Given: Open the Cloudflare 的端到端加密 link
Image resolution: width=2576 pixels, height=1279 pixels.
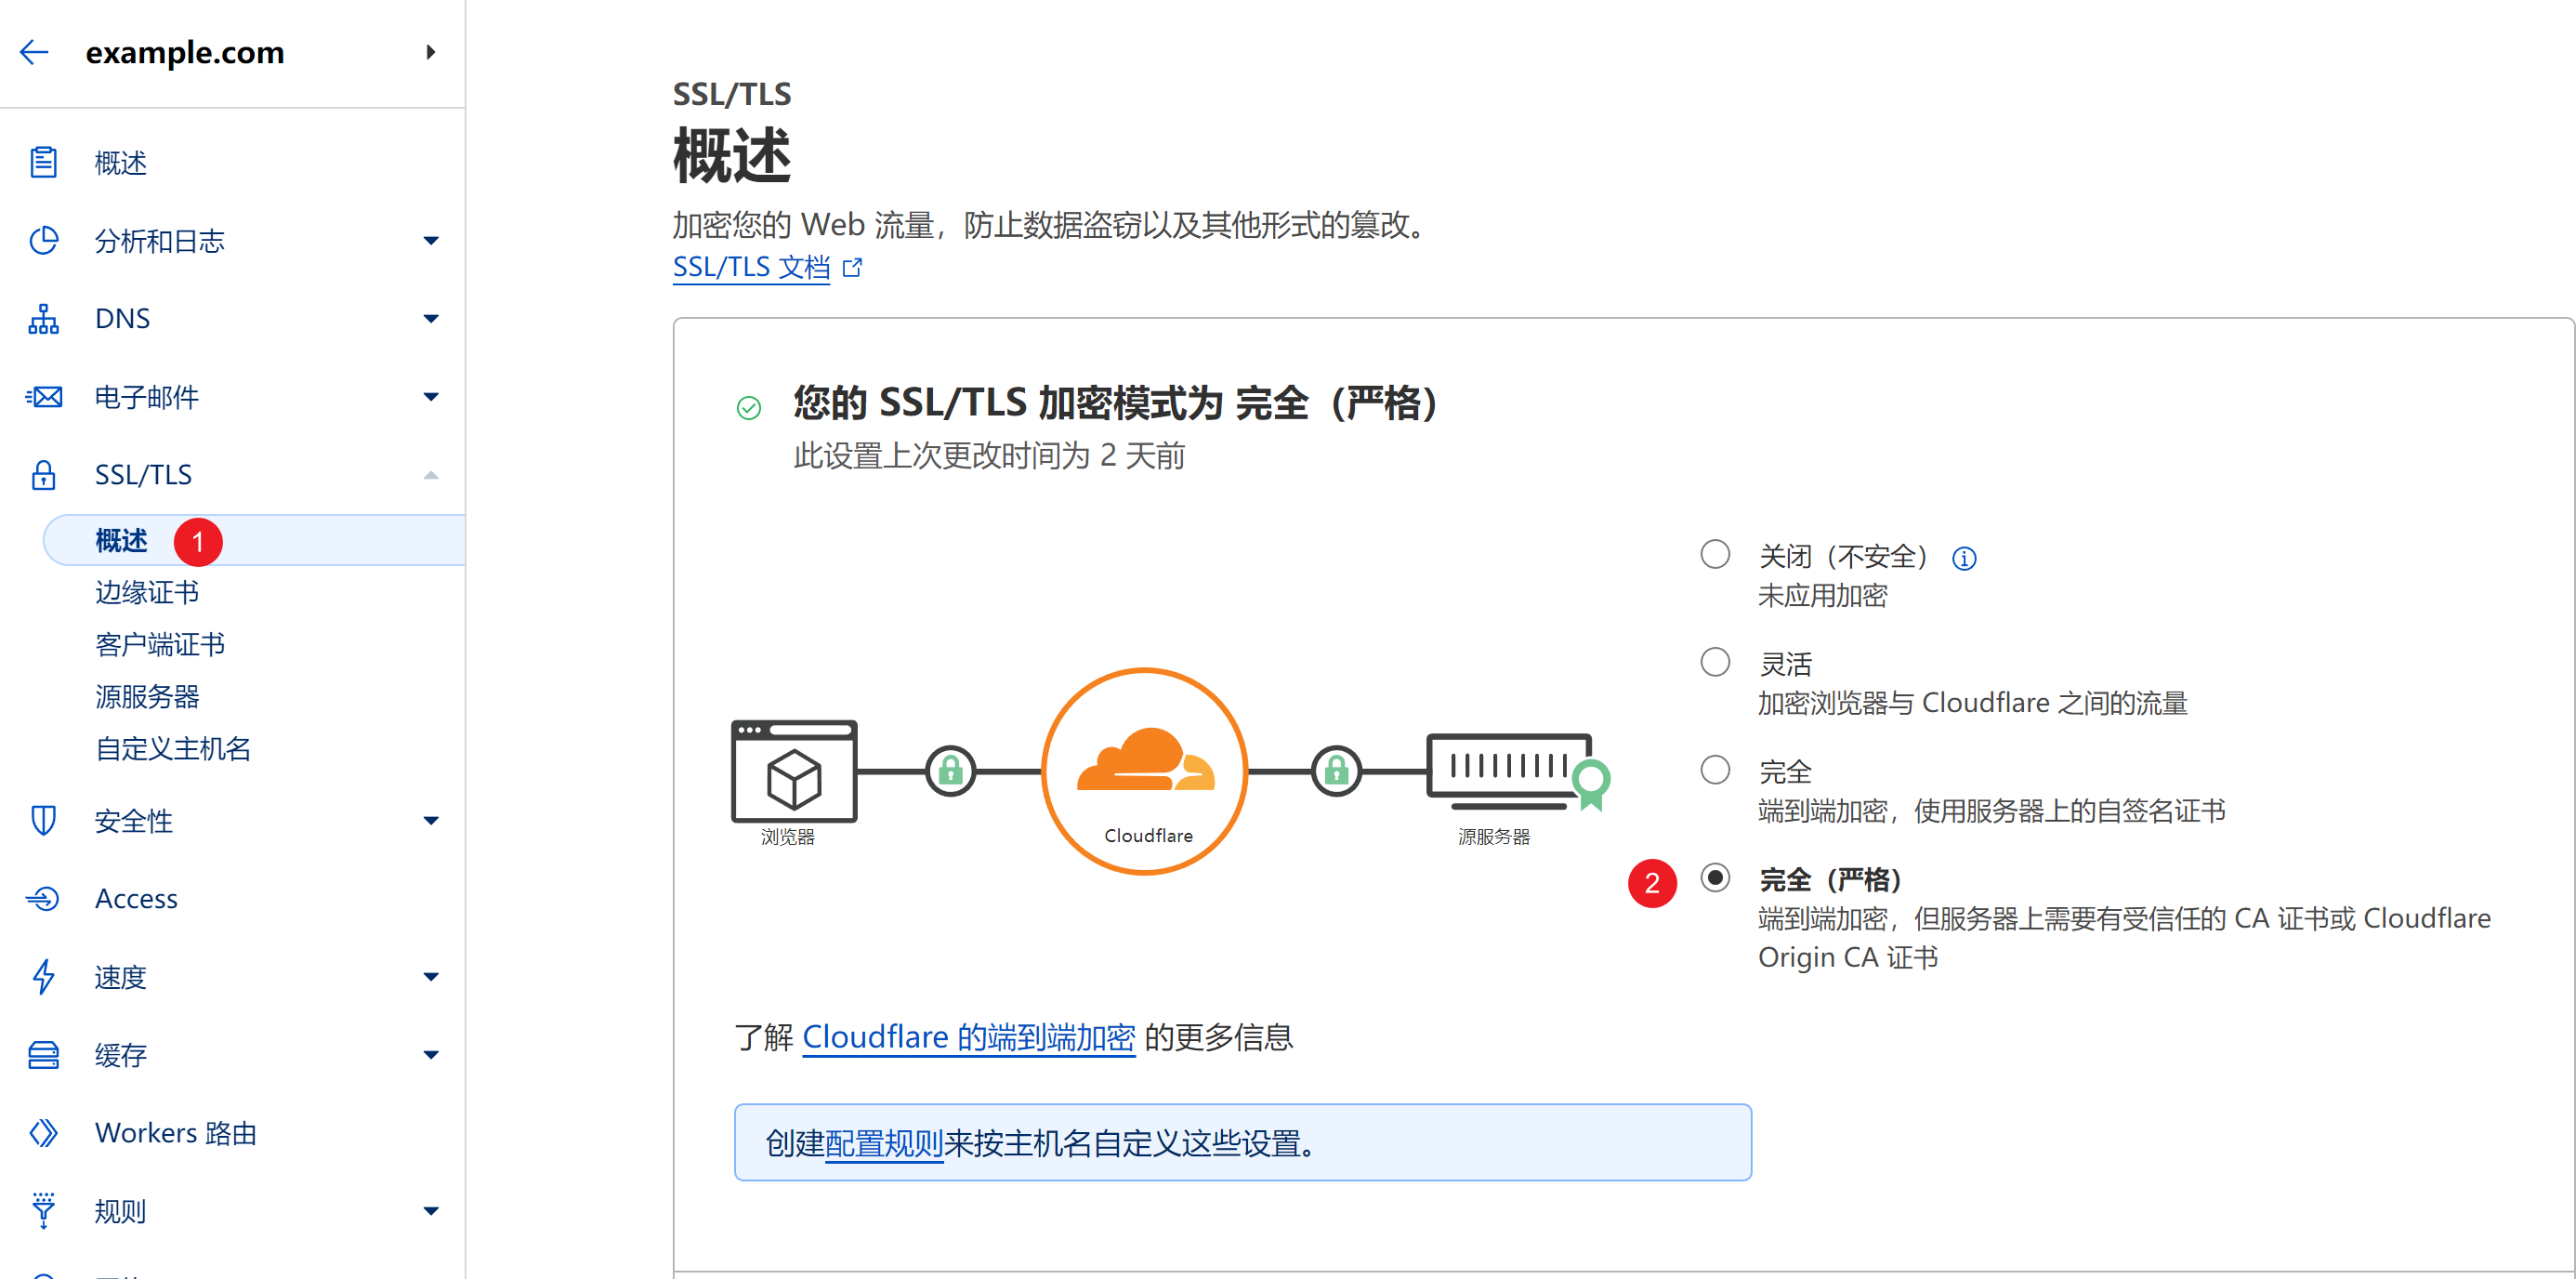Looking at the screenshot, I should tap(968, 1037).
